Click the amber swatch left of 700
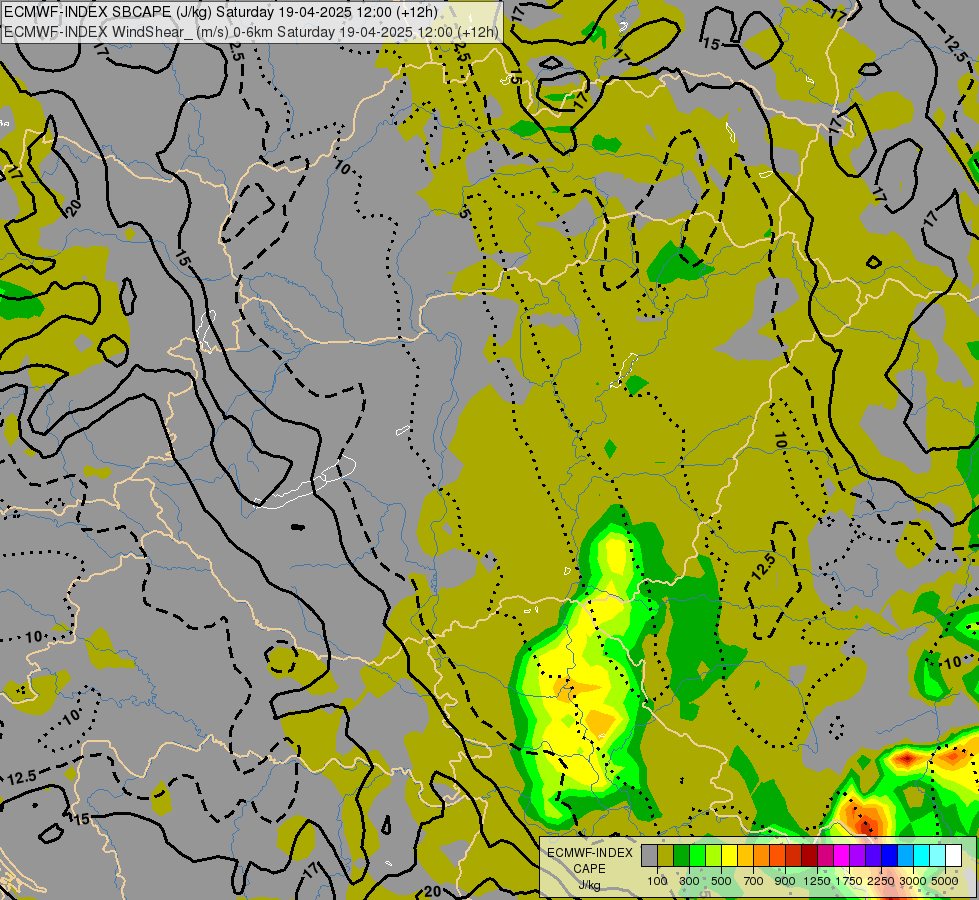Viewport: 979px width, 900px height. point(745,856)
